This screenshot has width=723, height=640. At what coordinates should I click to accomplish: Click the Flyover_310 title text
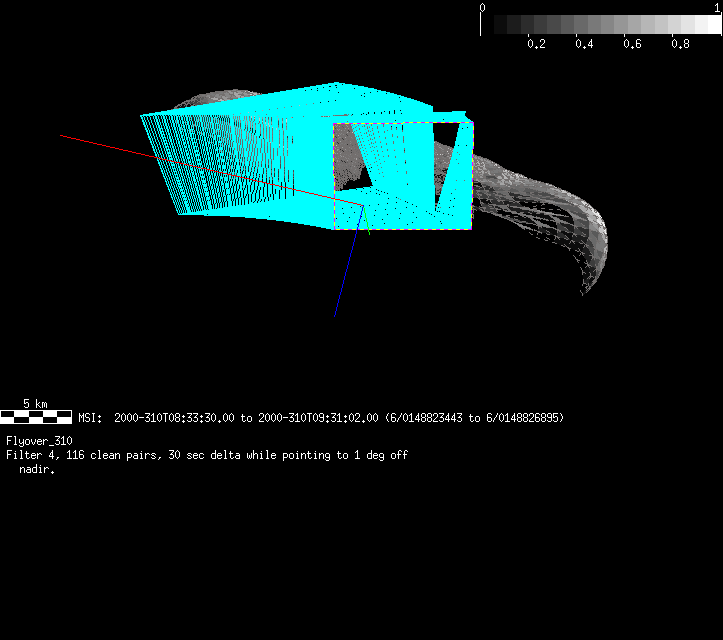point(39,441)
